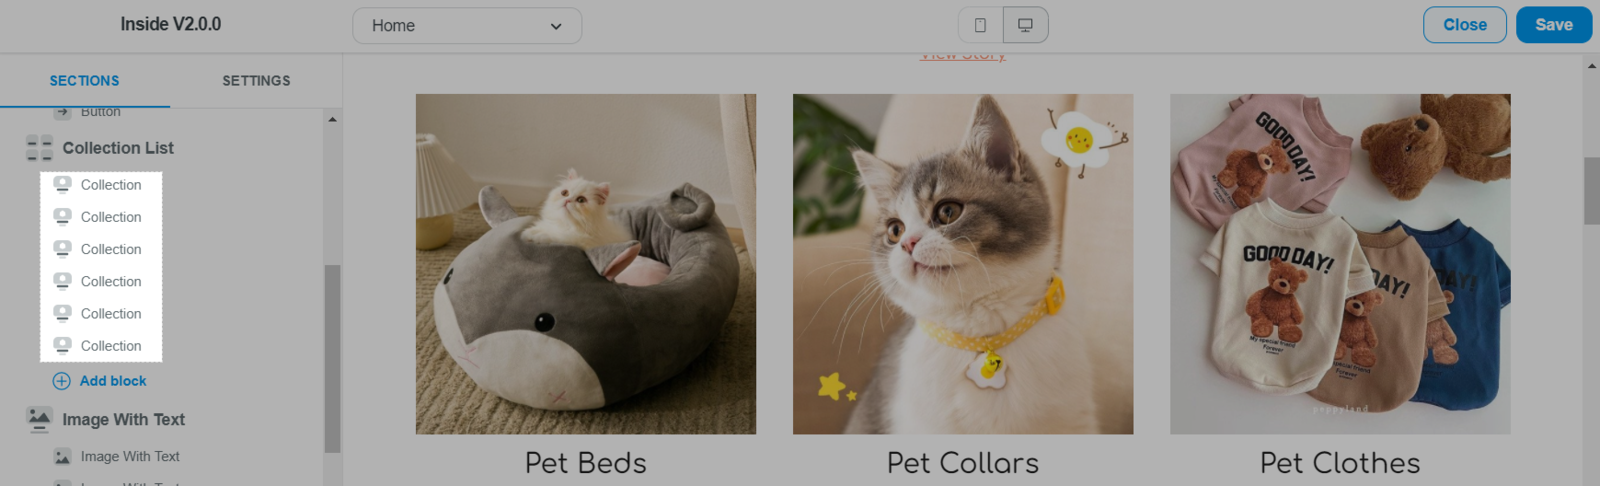
Task: Click the page scrollbar up arrow
Action: point(1591,65)
